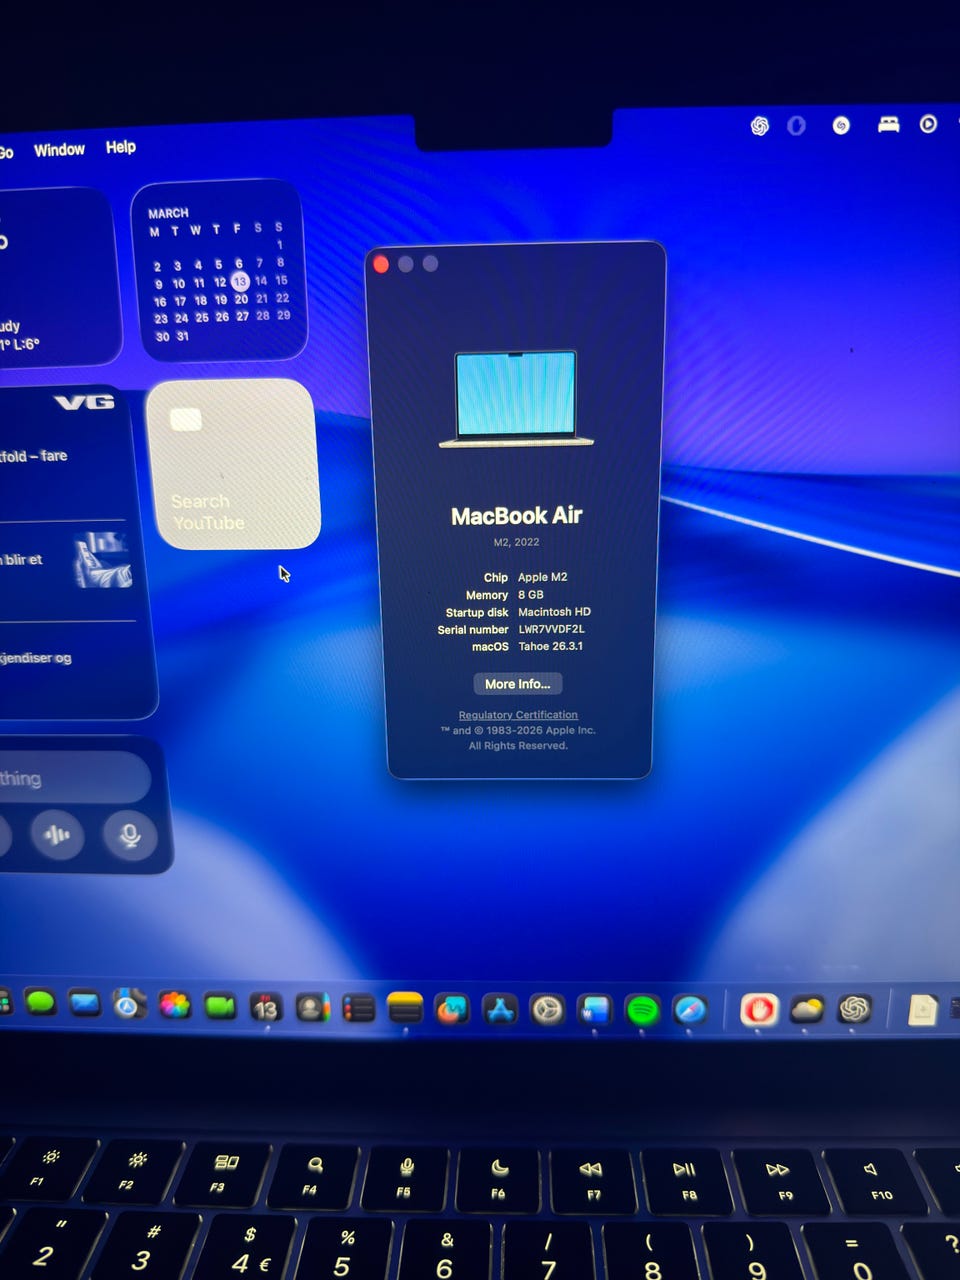Open Messages from the Dock
960x1280 pixels.
coord(40,1003)
